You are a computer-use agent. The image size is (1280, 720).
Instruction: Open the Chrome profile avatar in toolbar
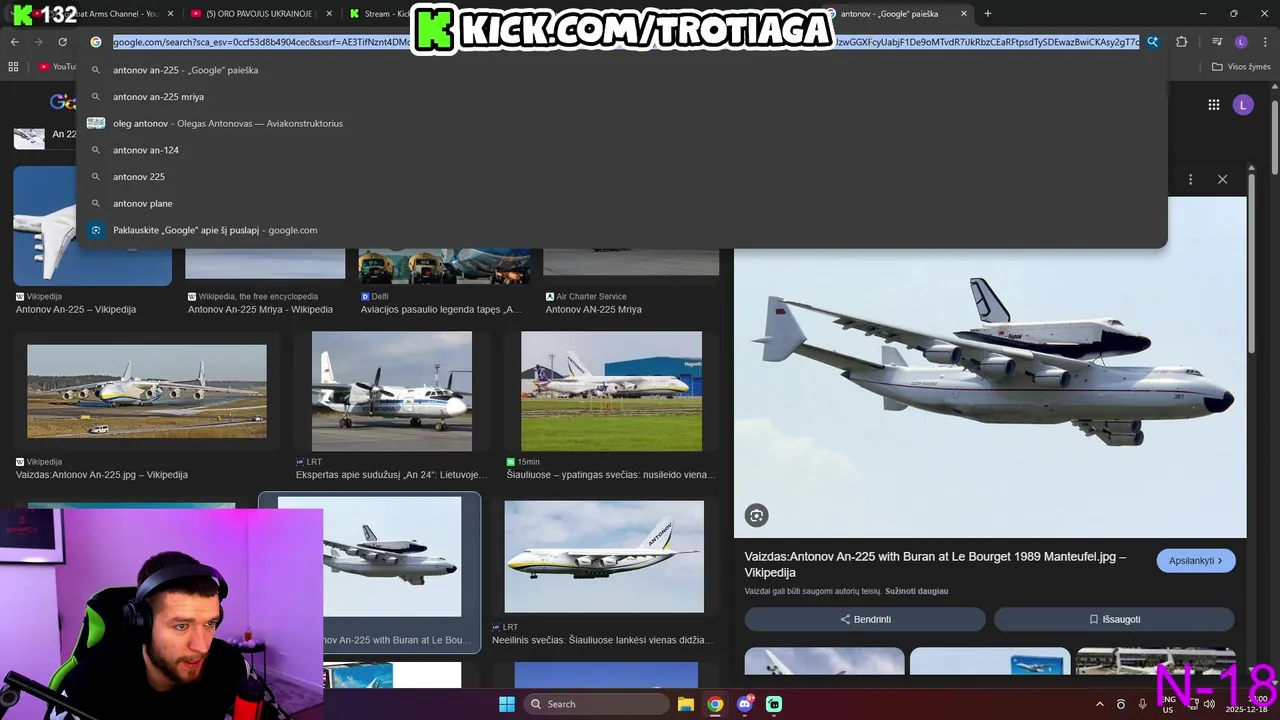pos(1241,42)
